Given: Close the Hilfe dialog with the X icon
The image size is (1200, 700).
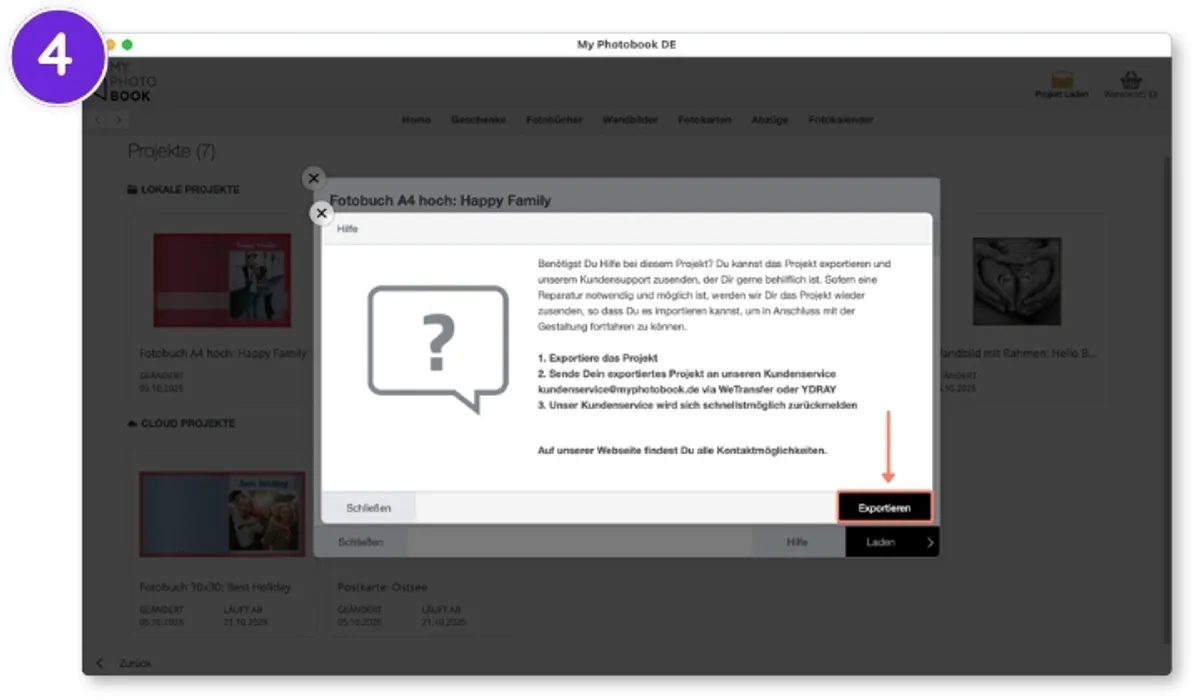Looking at the screenshot, I should [321, 213].
